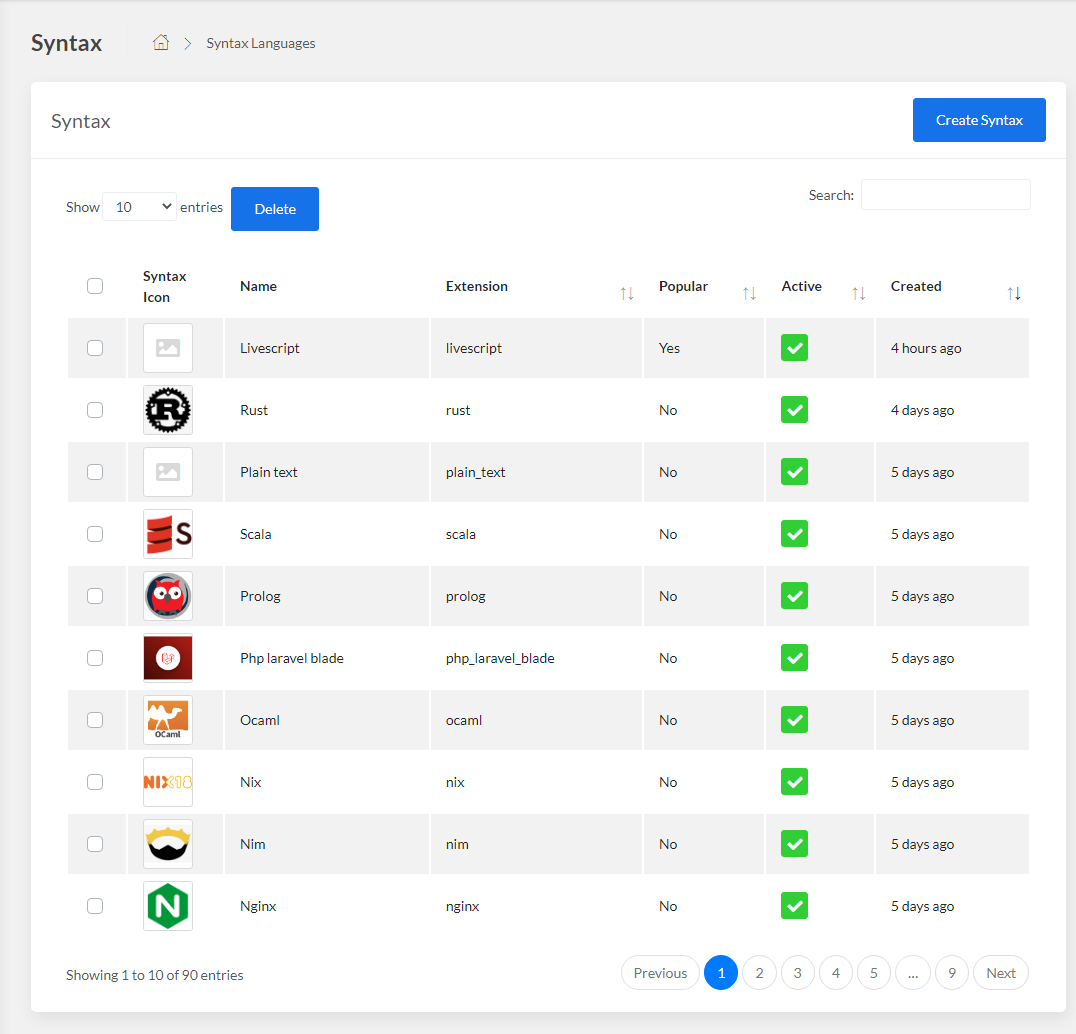1076x1034 pixels.
Task: Click the 'Yes' popular value for Livescript
Action: (669, 348)
